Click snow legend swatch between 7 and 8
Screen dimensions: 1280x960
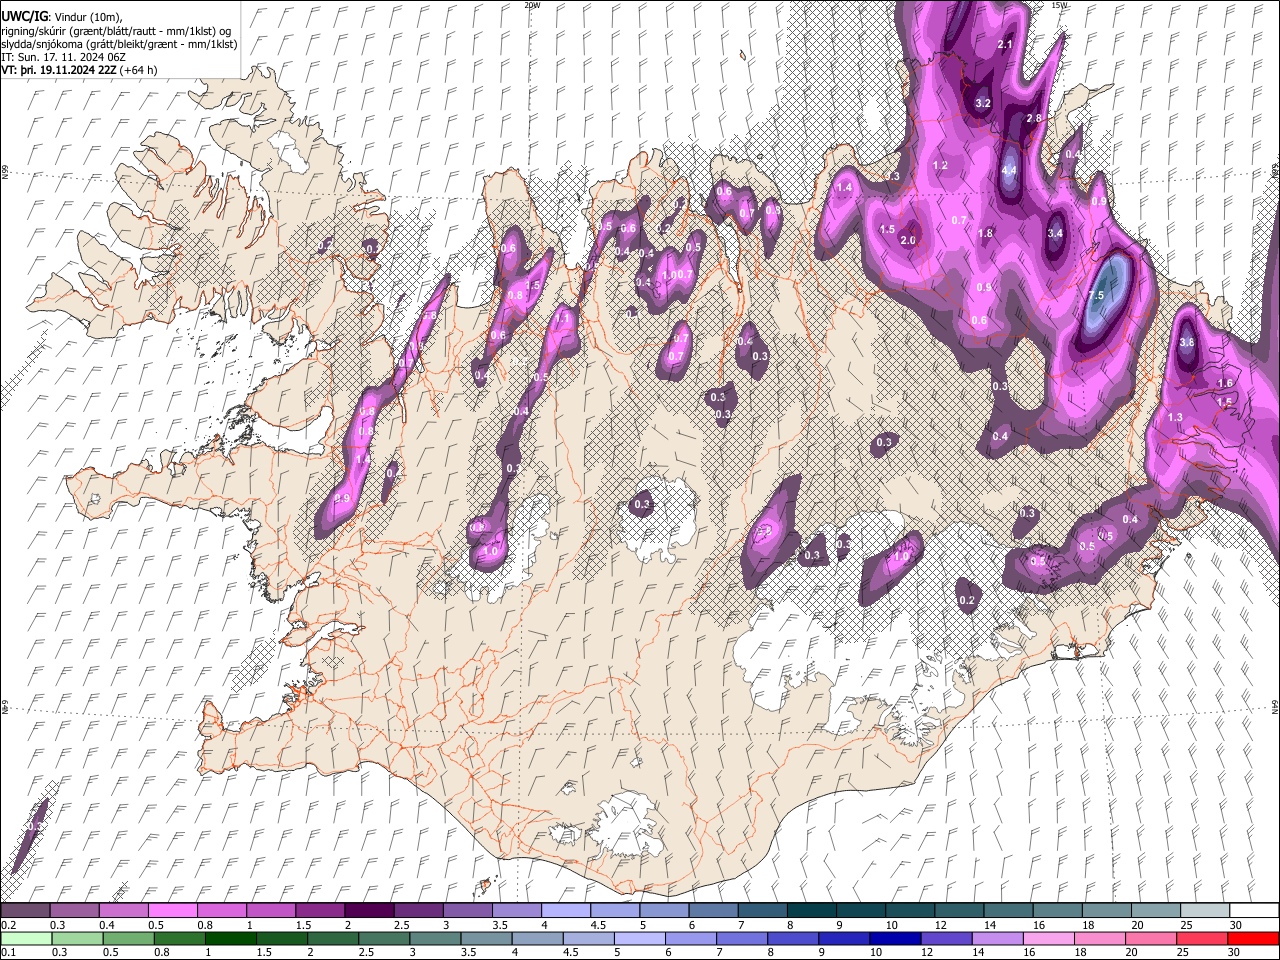tap(762, 911)
